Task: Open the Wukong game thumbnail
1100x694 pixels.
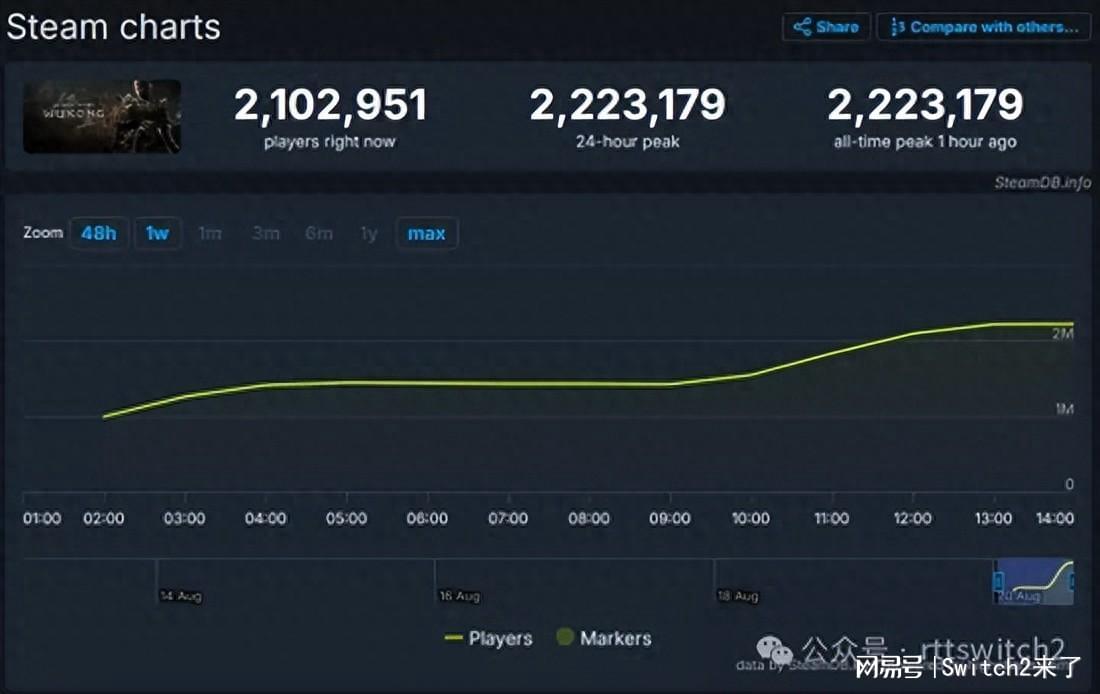Action: [x=102, y=116]
